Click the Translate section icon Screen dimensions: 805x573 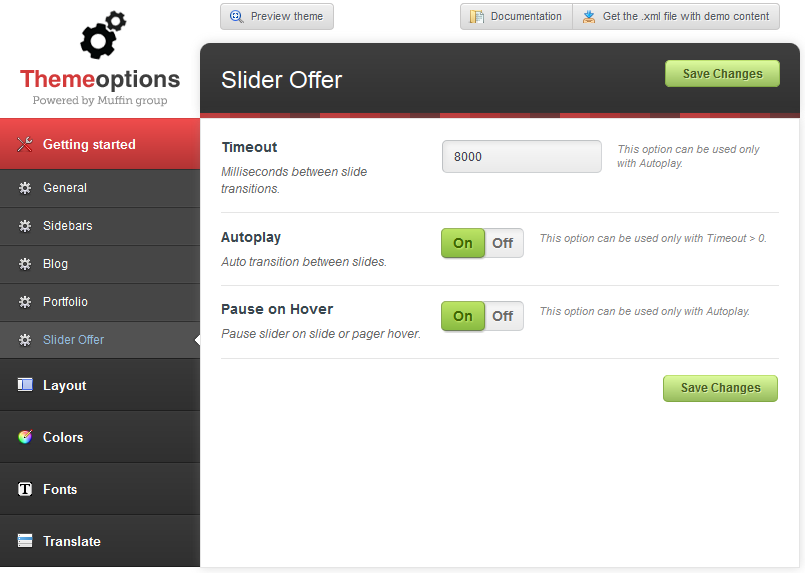point(25,542)
